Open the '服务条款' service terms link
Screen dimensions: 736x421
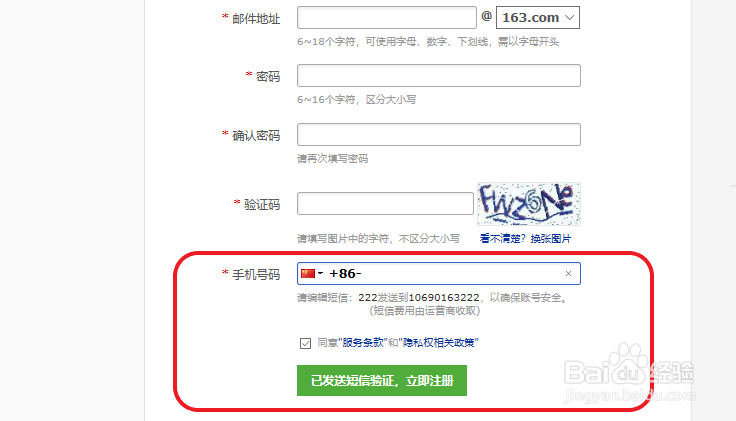[363, 343]
